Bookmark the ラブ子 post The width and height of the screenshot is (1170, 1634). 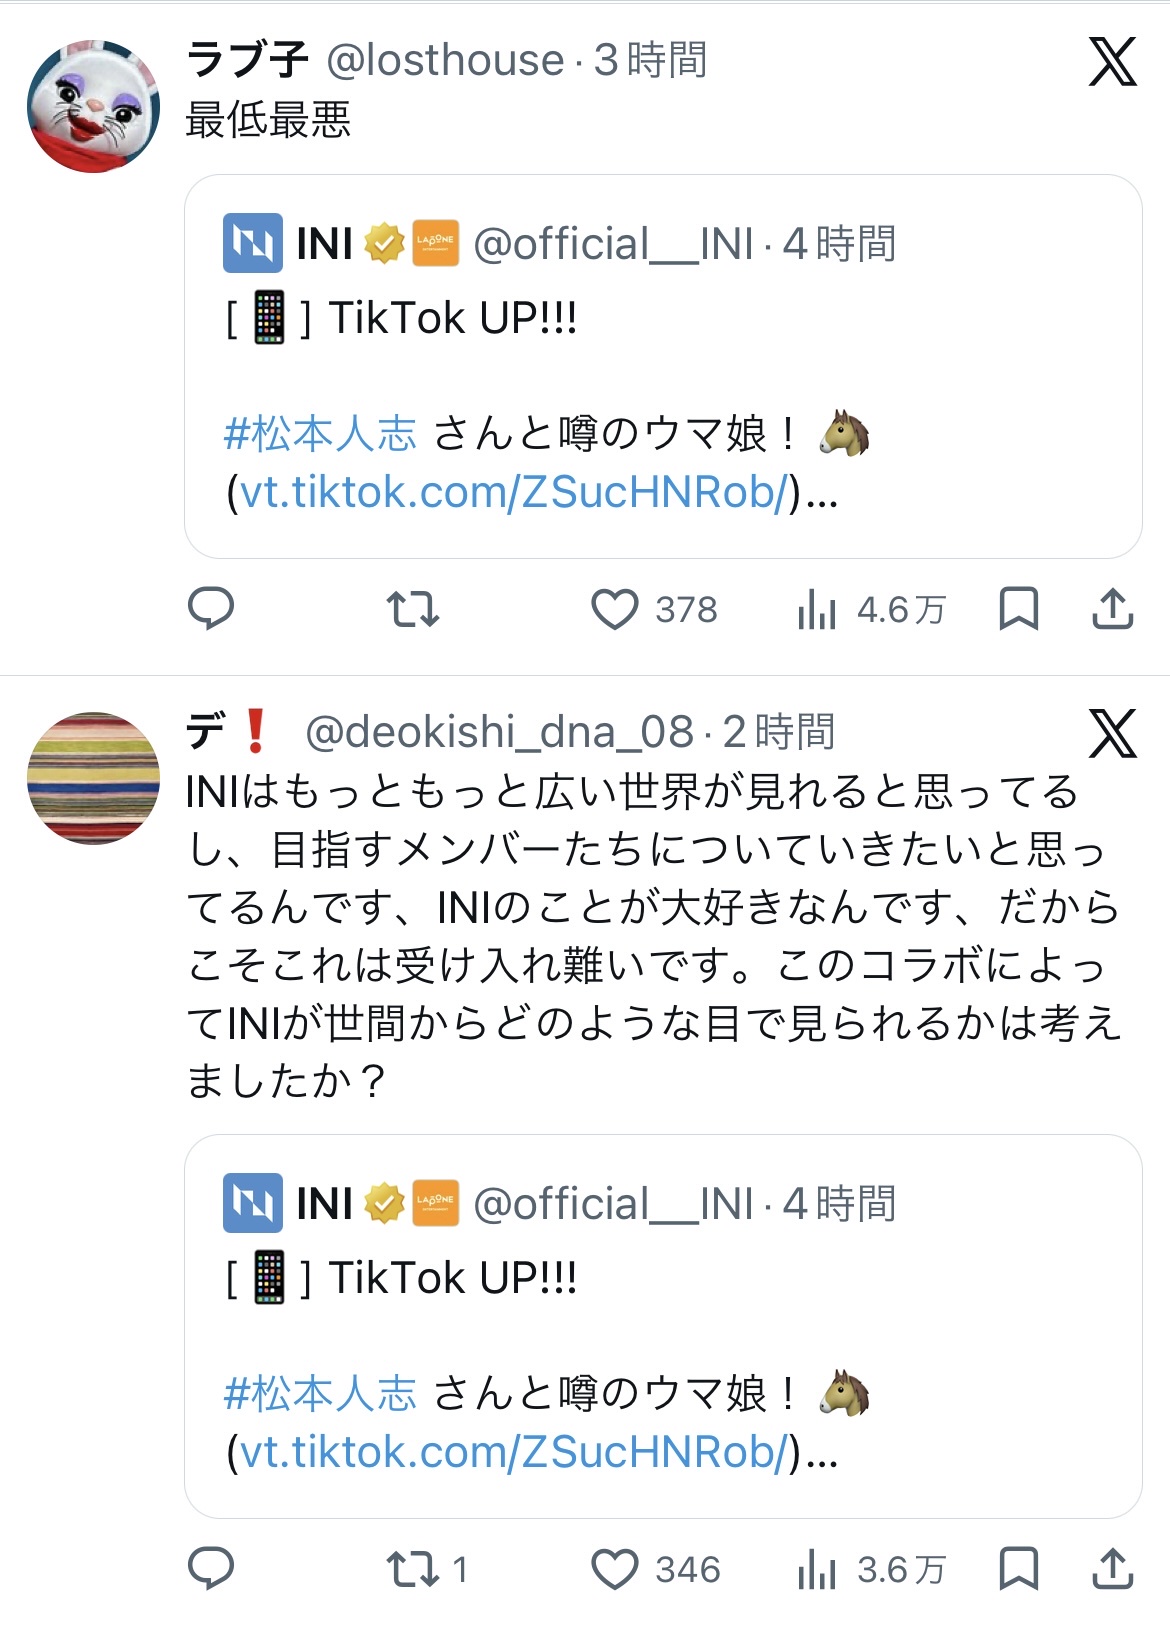1018,608
